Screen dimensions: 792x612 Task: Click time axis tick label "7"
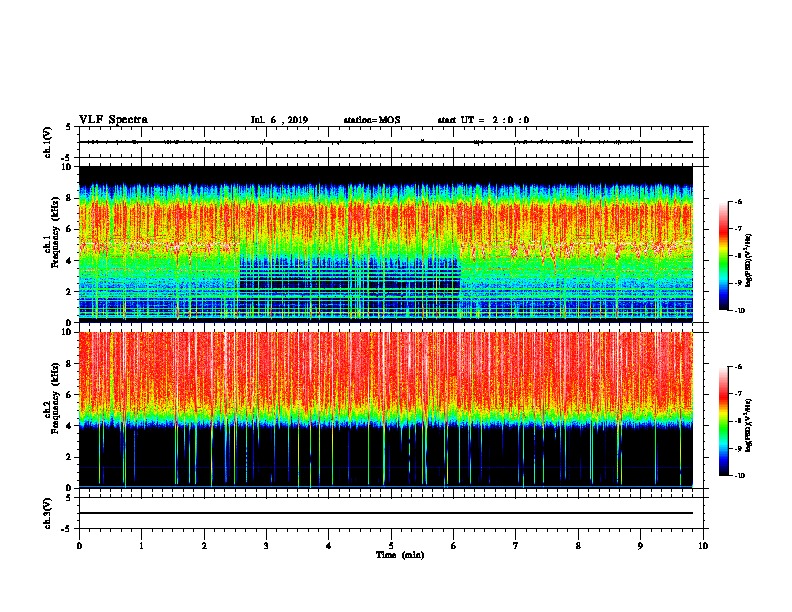(x=516, y=546)
